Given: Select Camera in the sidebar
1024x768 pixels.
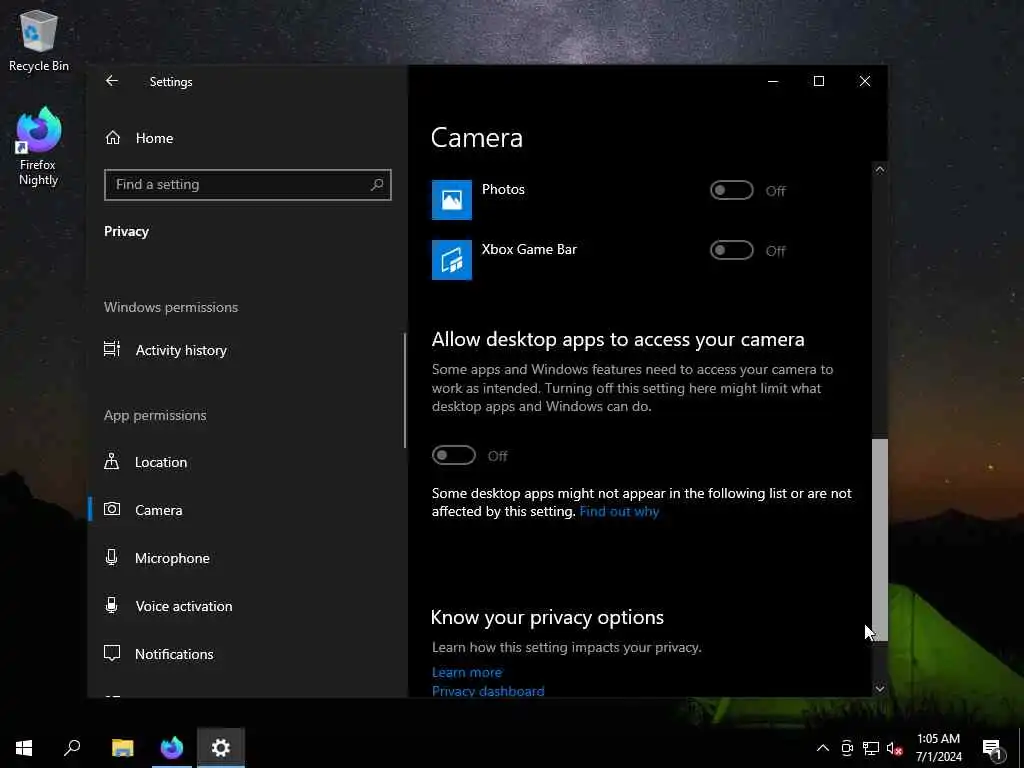Looking at the screenshot, I should pos(159,510).
